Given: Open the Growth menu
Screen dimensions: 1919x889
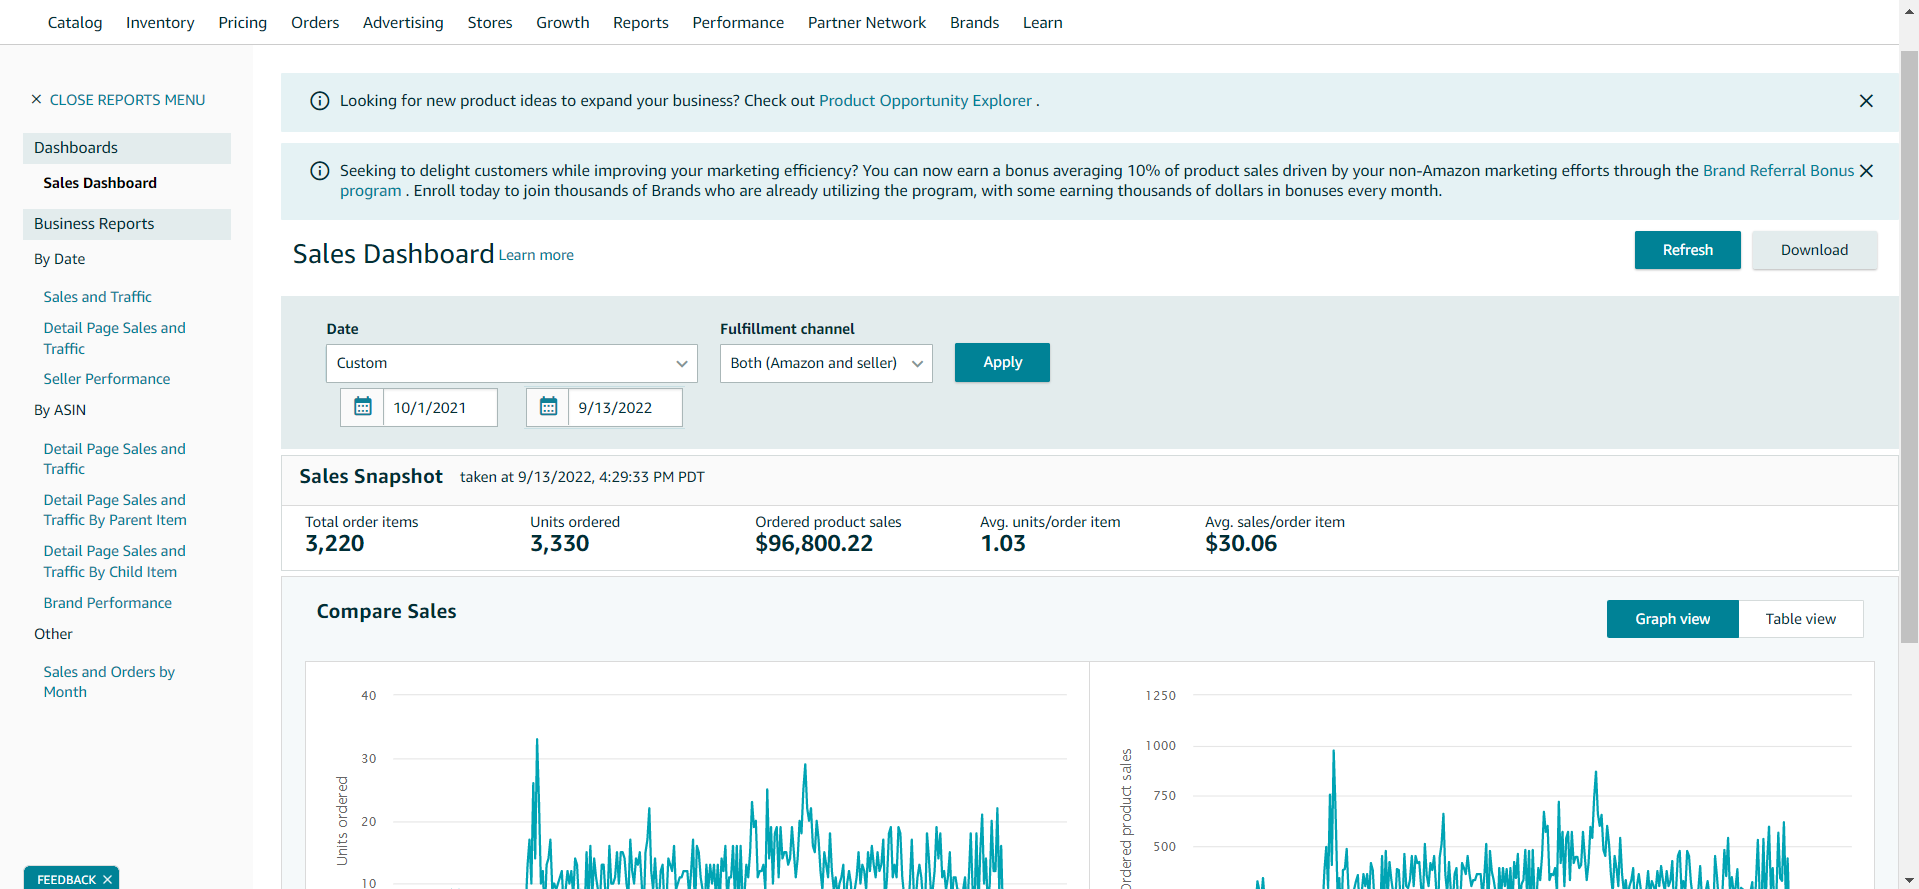Looking at the screenshot, I should click(x=563, y=22).
